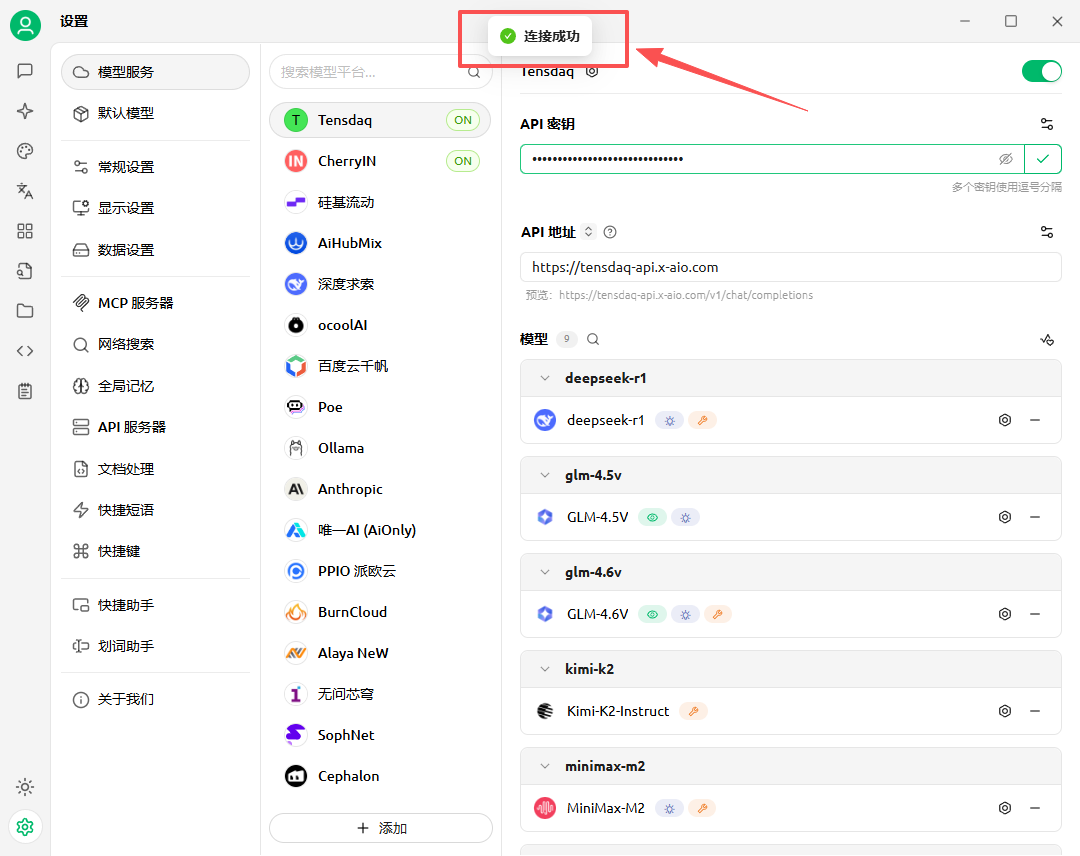This screenshot has width=1080, height=856.
Task: Click the API address help question icon
Action: [x=610, y=232]
